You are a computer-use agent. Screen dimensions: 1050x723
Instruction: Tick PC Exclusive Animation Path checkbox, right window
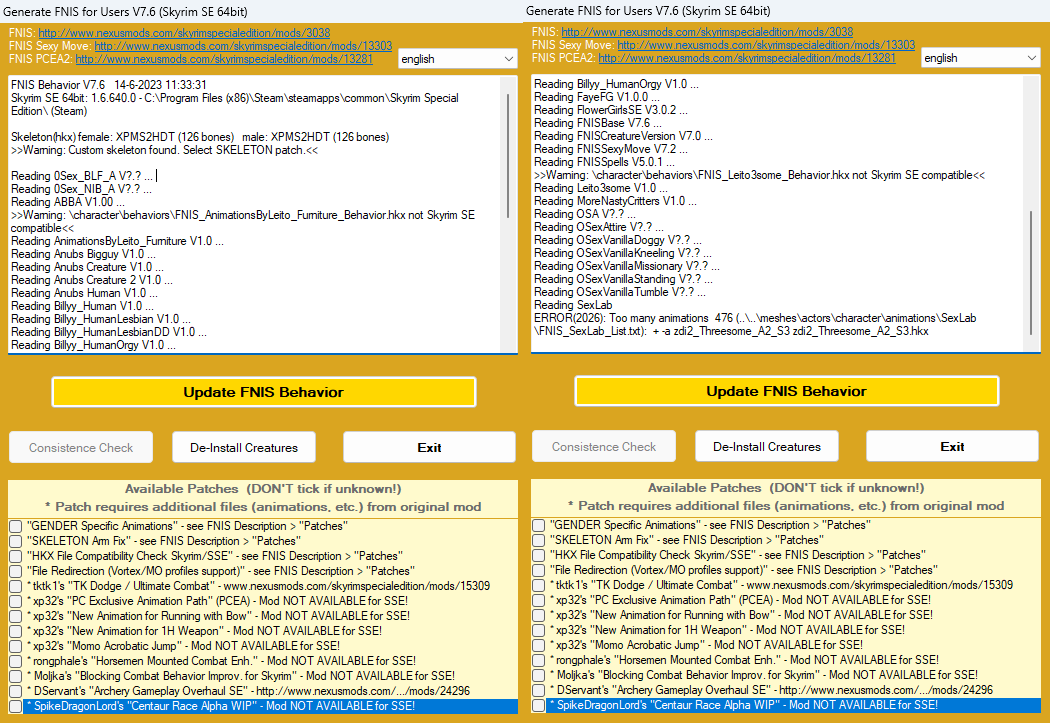tap(539, 600)
